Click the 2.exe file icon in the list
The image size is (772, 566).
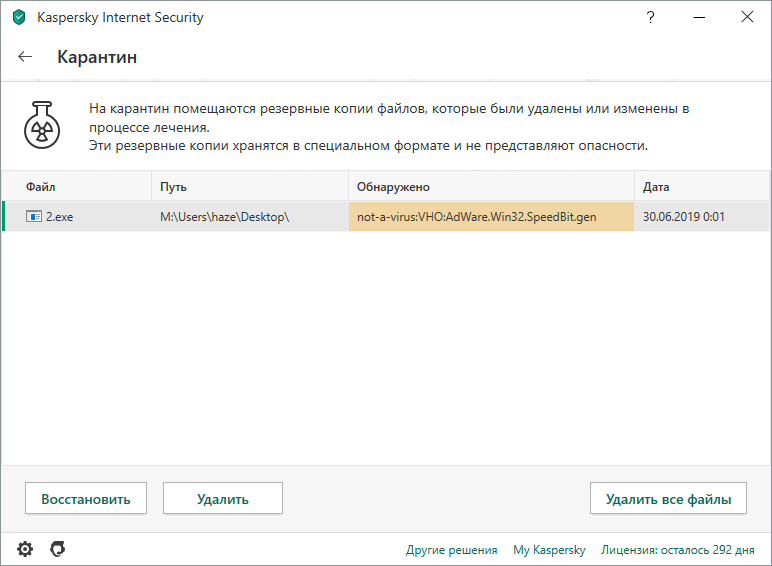[33, 216]
